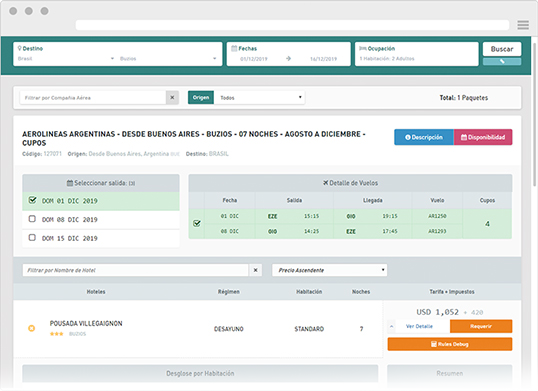Click the Fechas calendar icon

[x=234, y=48]
